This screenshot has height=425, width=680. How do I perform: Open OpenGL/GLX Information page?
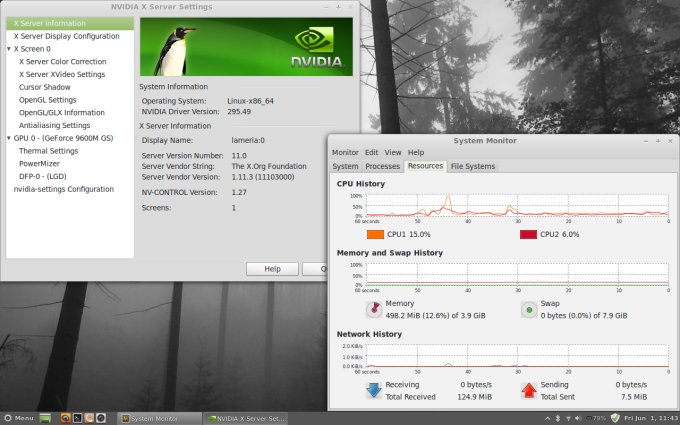[x=62, y=112]
